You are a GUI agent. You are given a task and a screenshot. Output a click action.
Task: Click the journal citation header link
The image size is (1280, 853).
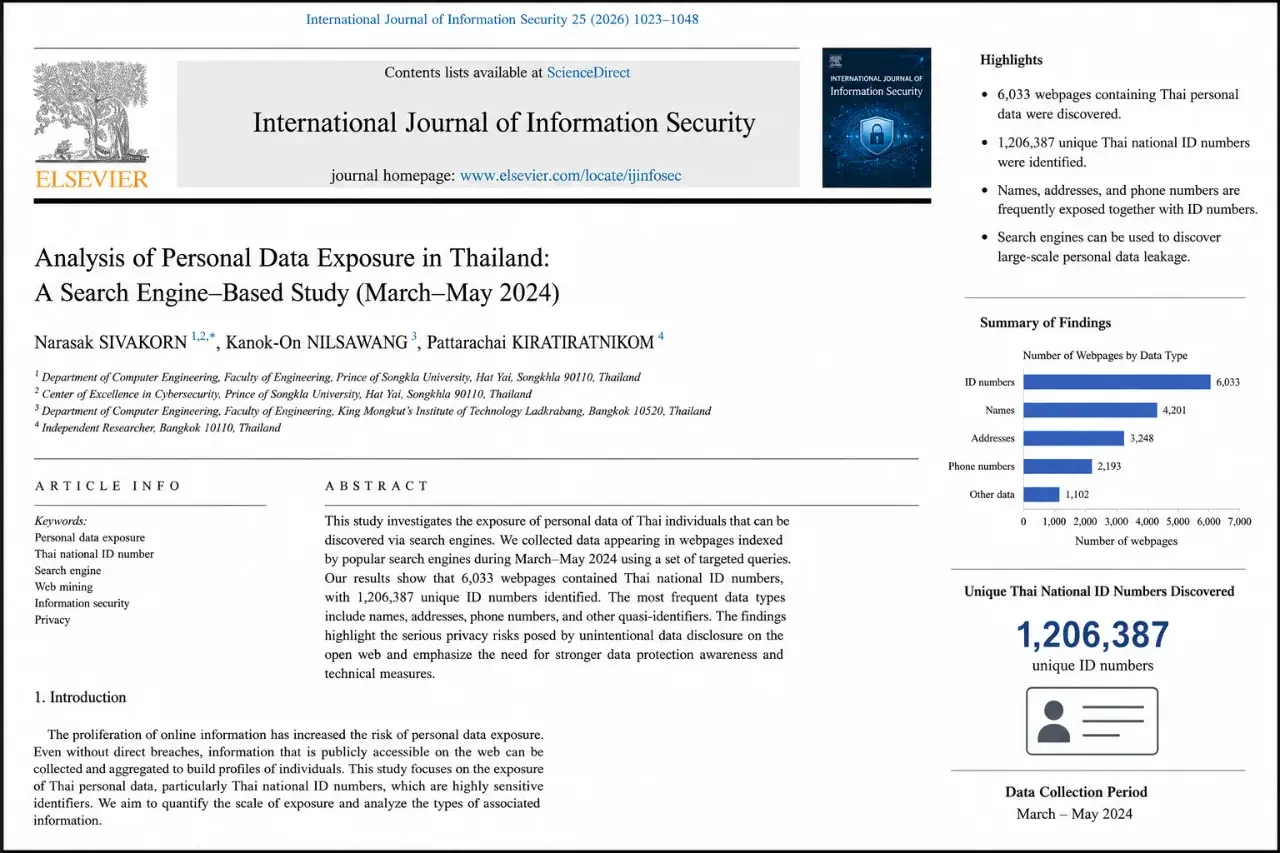[502, 19]
